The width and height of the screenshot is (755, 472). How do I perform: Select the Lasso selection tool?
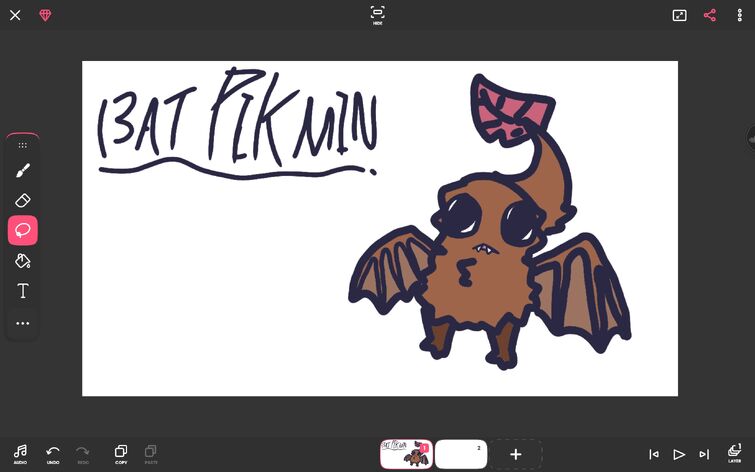point(23,230)
